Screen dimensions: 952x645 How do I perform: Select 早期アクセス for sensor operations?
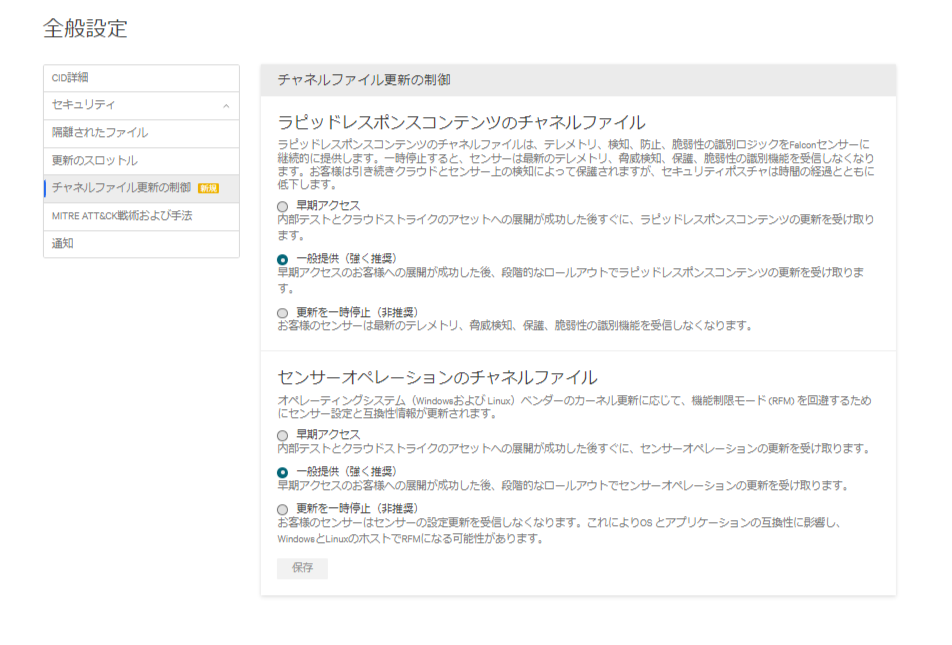pos(283,435)
